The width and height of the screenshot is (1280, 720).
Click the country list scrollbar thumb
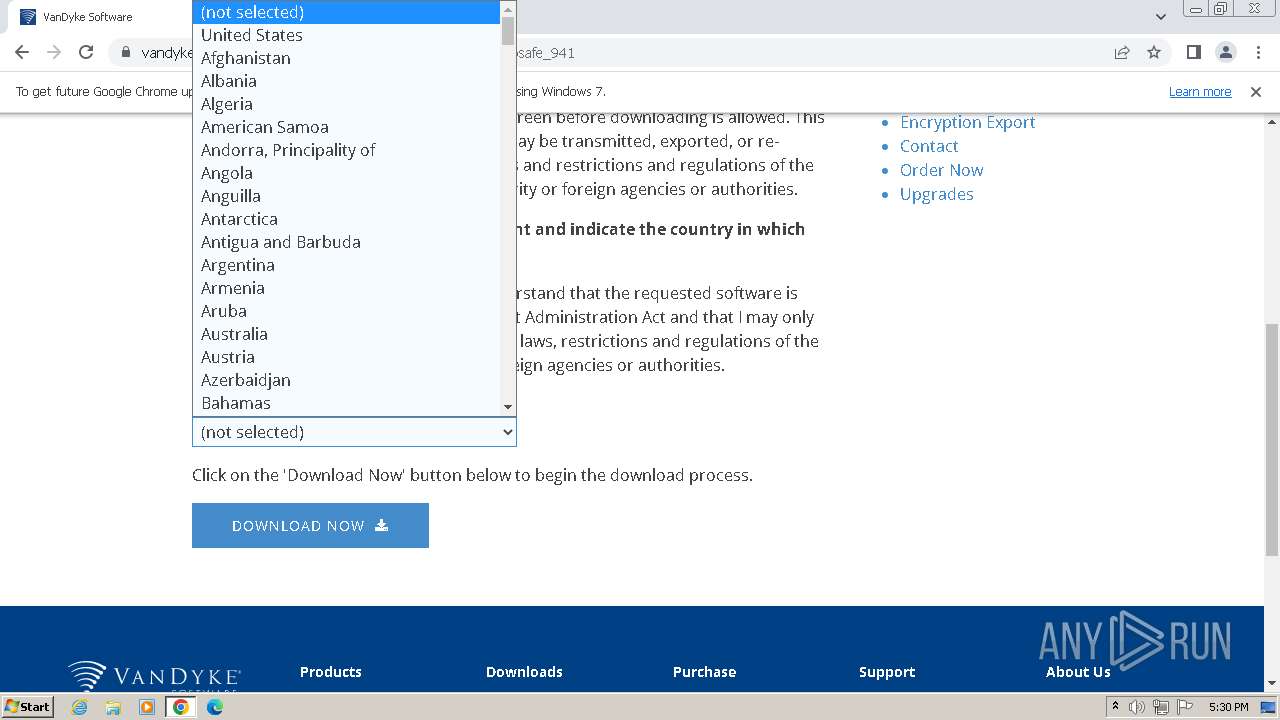point(508,31)
